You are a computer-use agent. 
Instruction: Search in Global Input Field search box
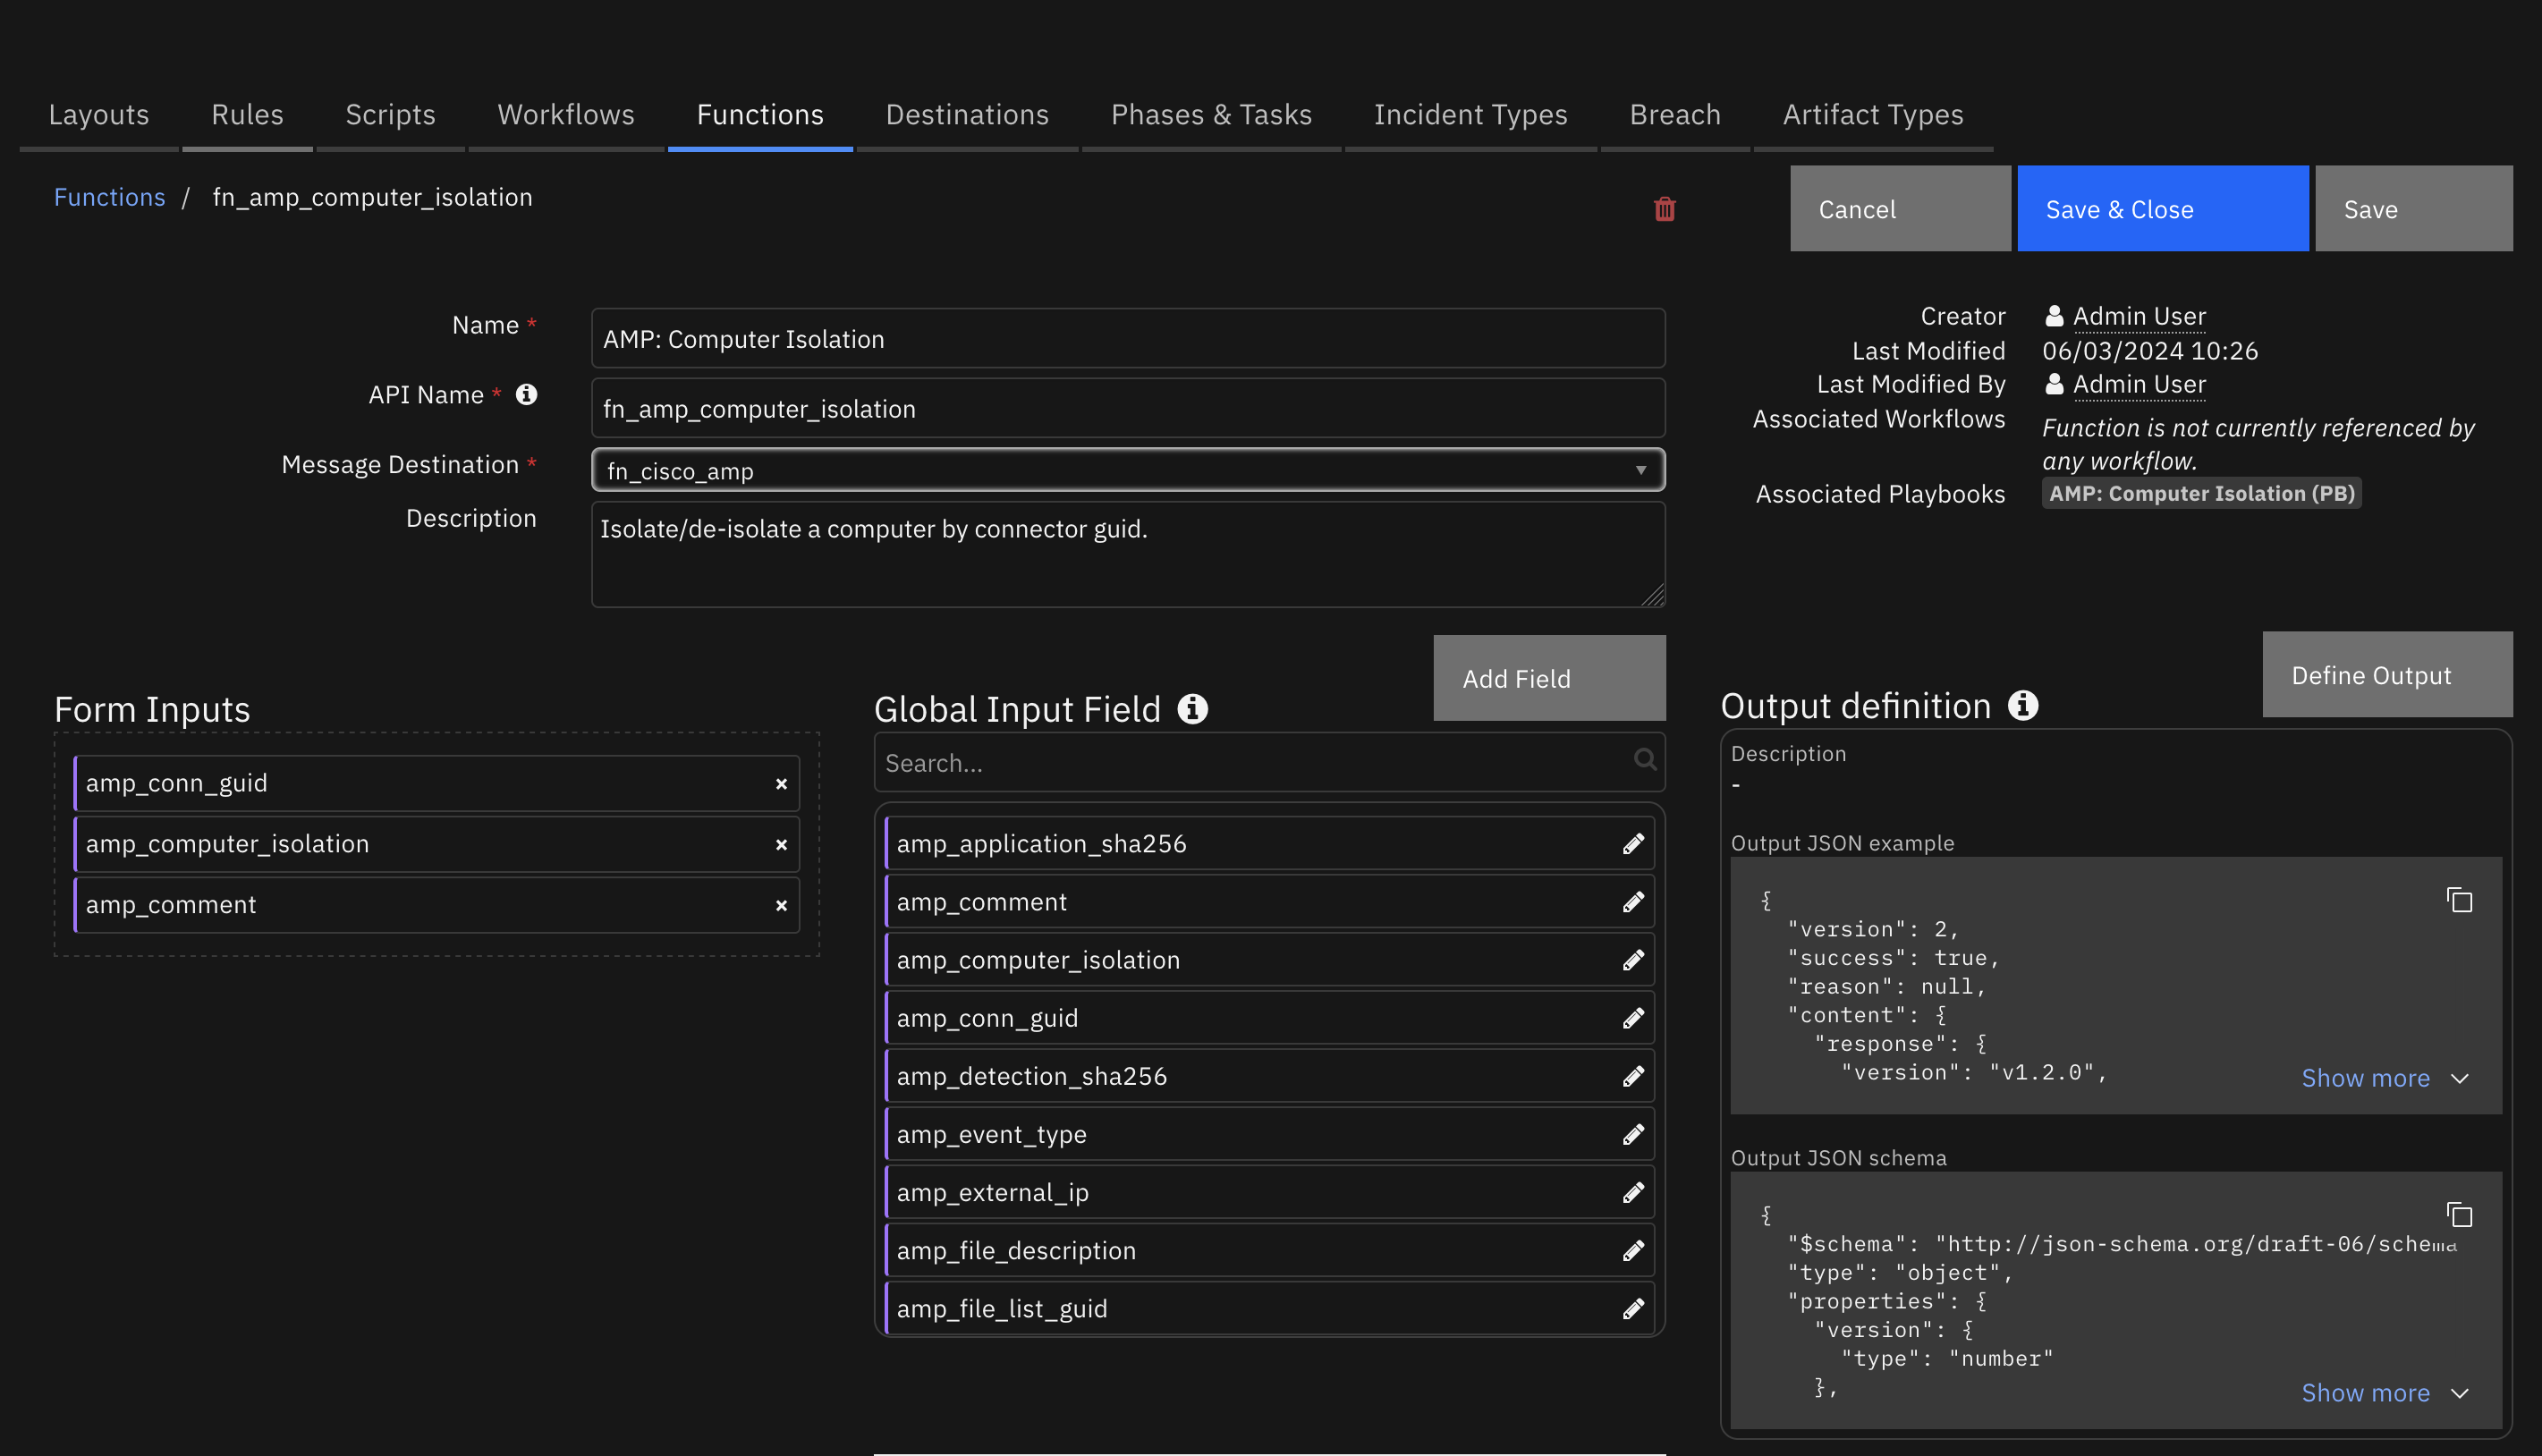tap(1269, 761)
